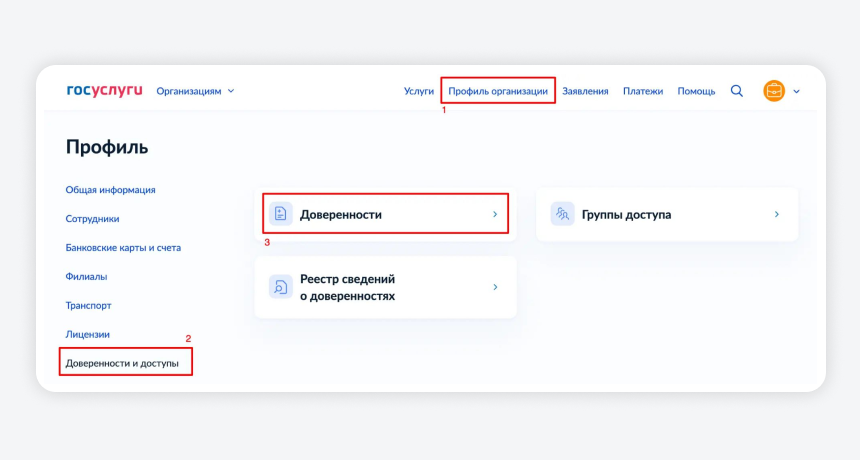Click the document icon on the Доверенности card
The image size is (860, 460).
(280, 214)
